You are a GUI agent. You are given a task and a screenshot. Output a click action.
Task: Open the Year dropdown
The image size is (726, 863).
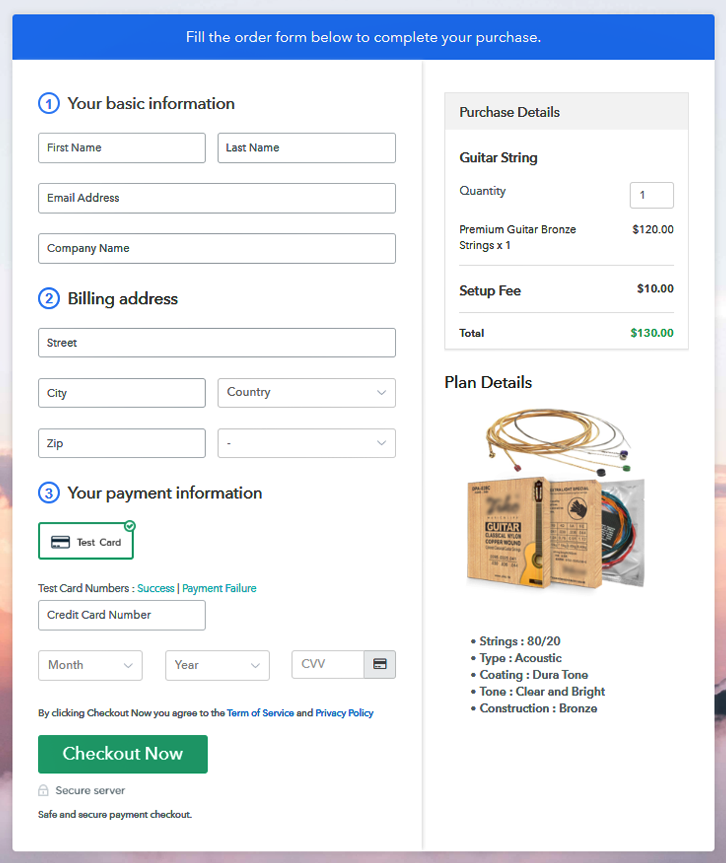coord(217,665)
